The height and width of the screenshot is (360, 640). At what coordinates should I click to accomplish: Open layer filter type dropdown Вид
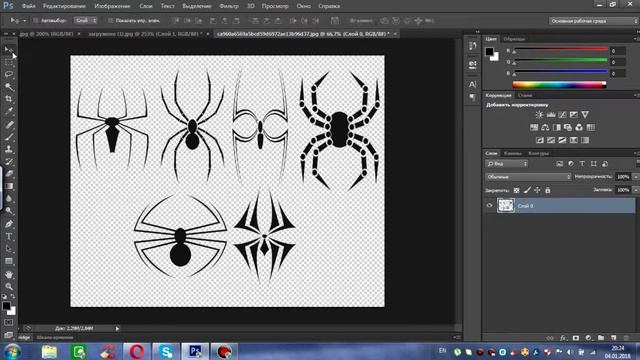coord(507,164)
